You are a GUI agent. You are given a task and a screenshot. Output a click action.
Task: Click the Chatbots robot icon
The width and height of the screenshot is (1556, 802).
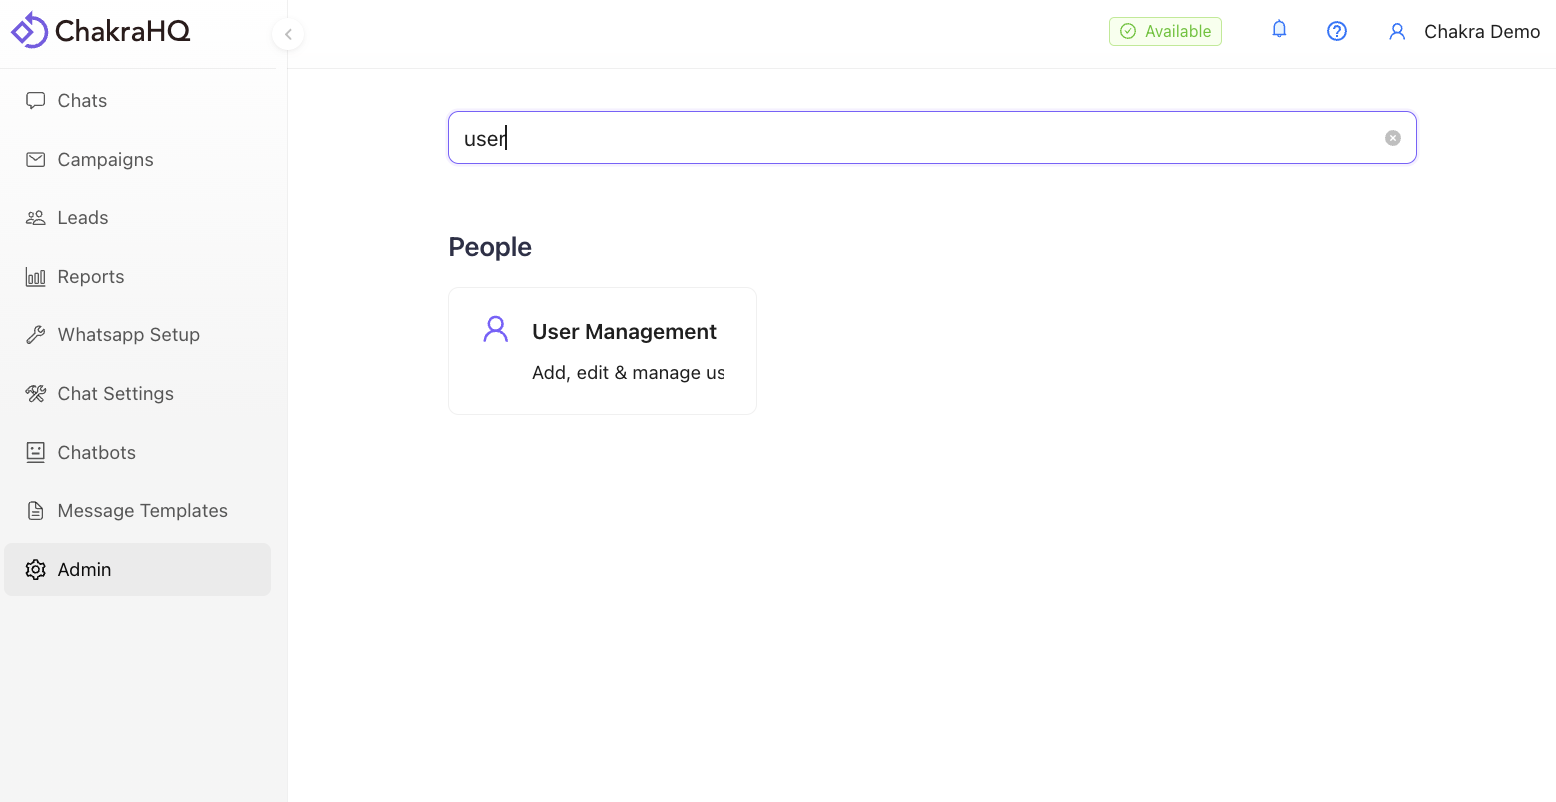36,452
